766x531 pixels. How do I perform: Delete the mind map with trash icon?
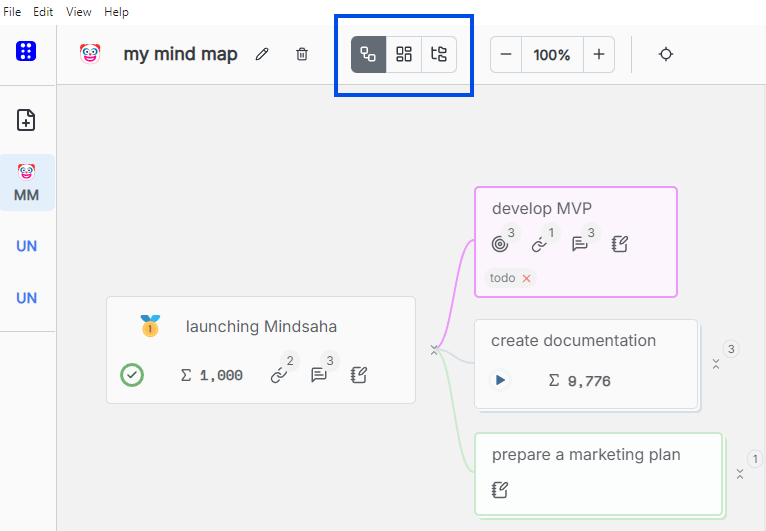pyautogui.click(x=302, y=54)
